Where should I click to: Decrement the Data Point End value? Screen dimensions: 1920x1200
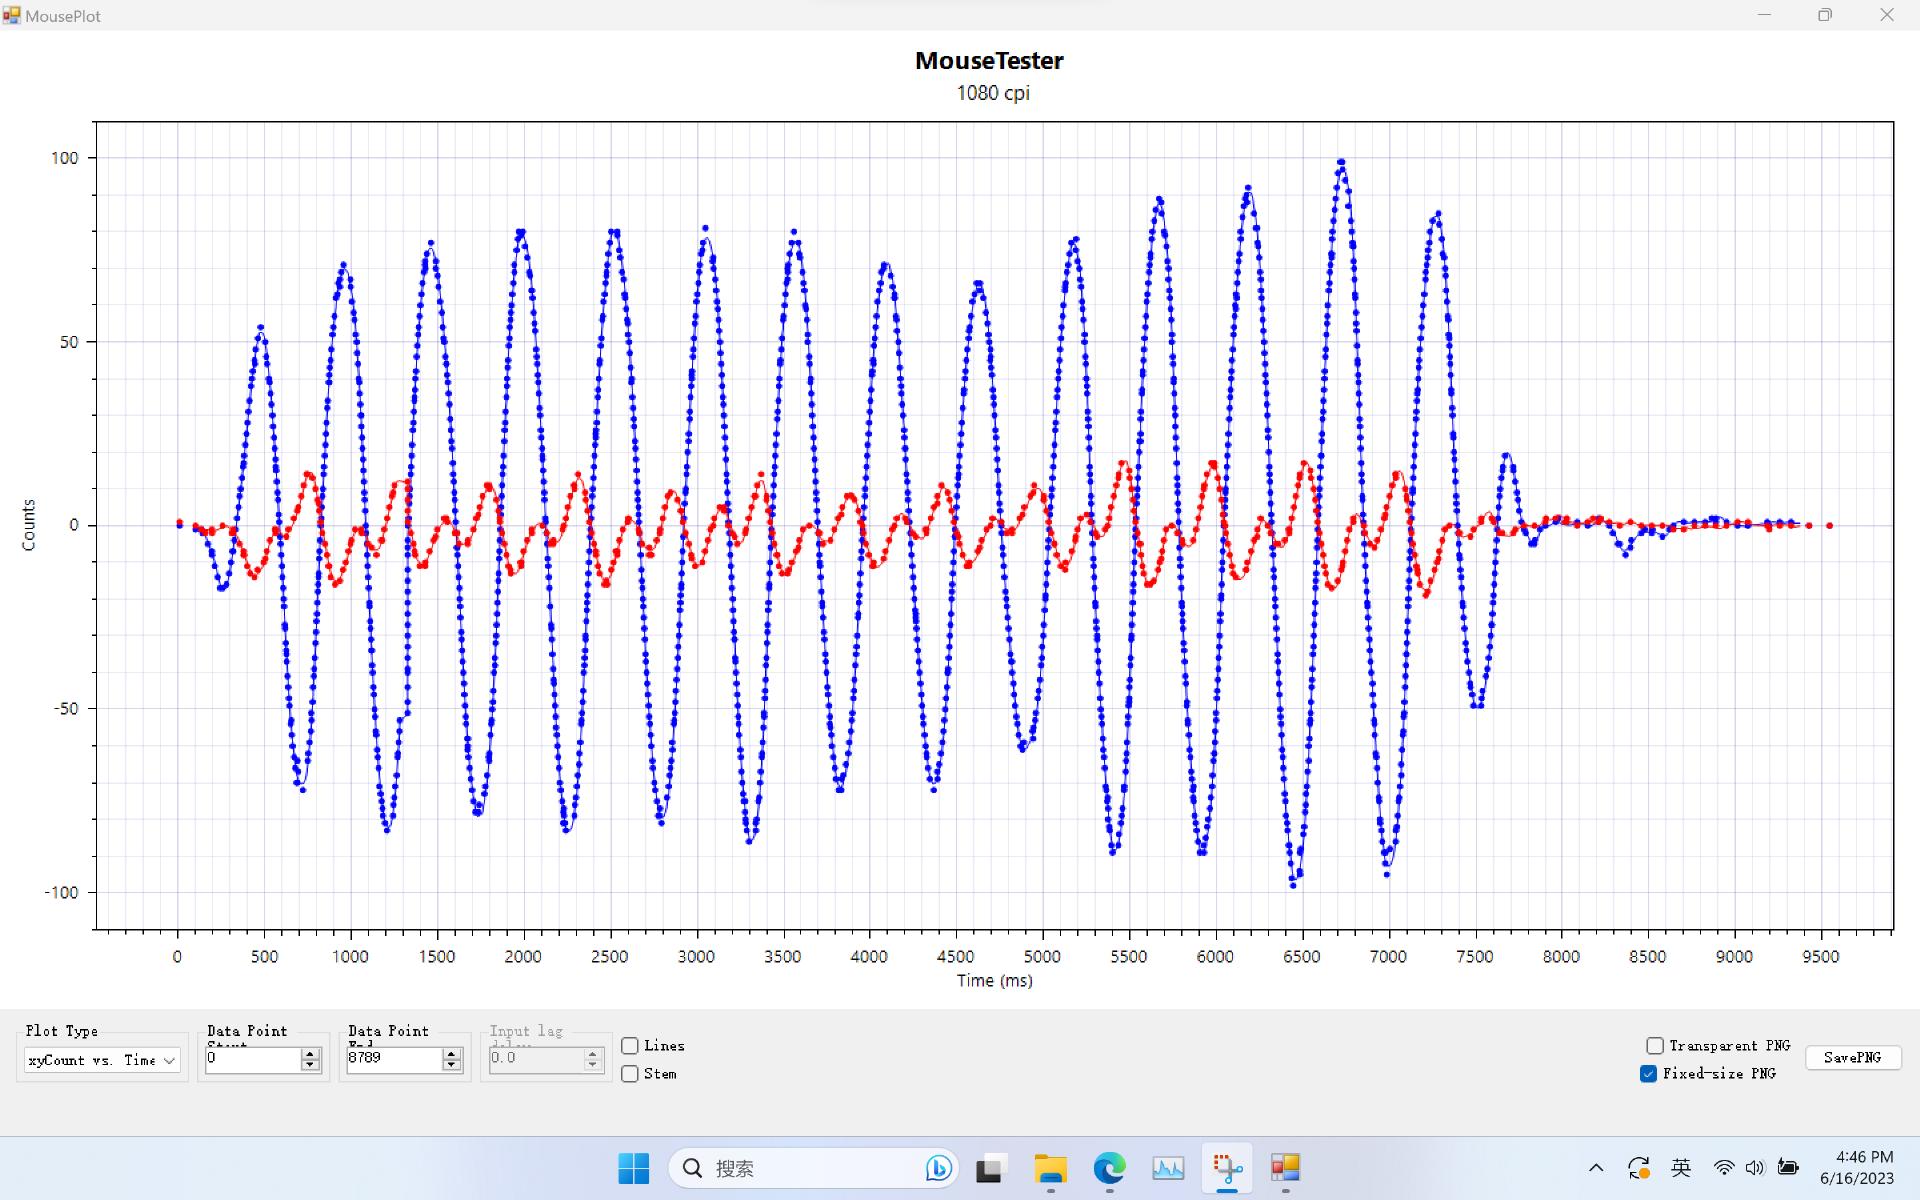point(452,1065)
